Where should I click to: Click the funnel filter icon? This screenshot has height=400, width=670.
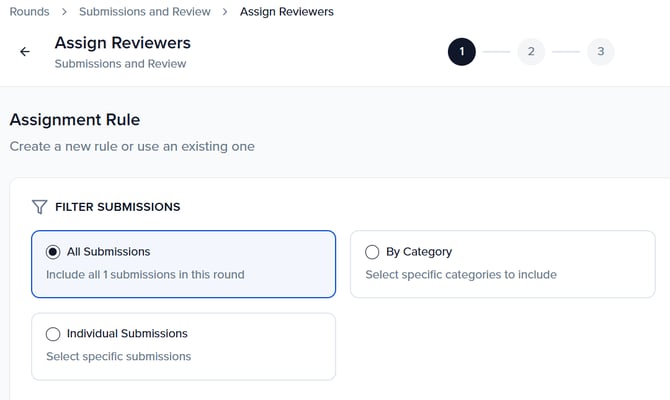(39, 207)
